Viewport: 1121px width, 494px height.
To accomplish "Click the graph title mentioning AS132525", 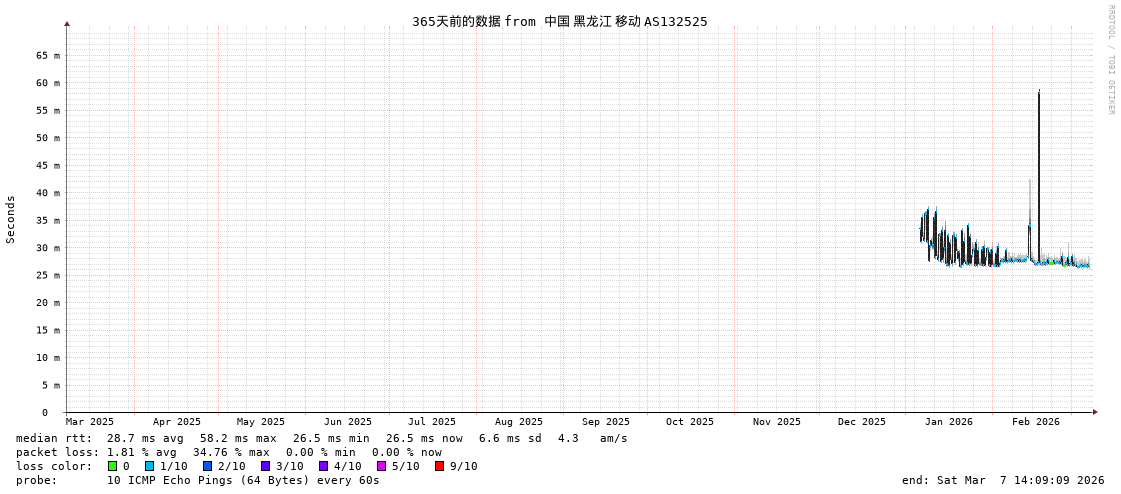I will coord(560,21).
